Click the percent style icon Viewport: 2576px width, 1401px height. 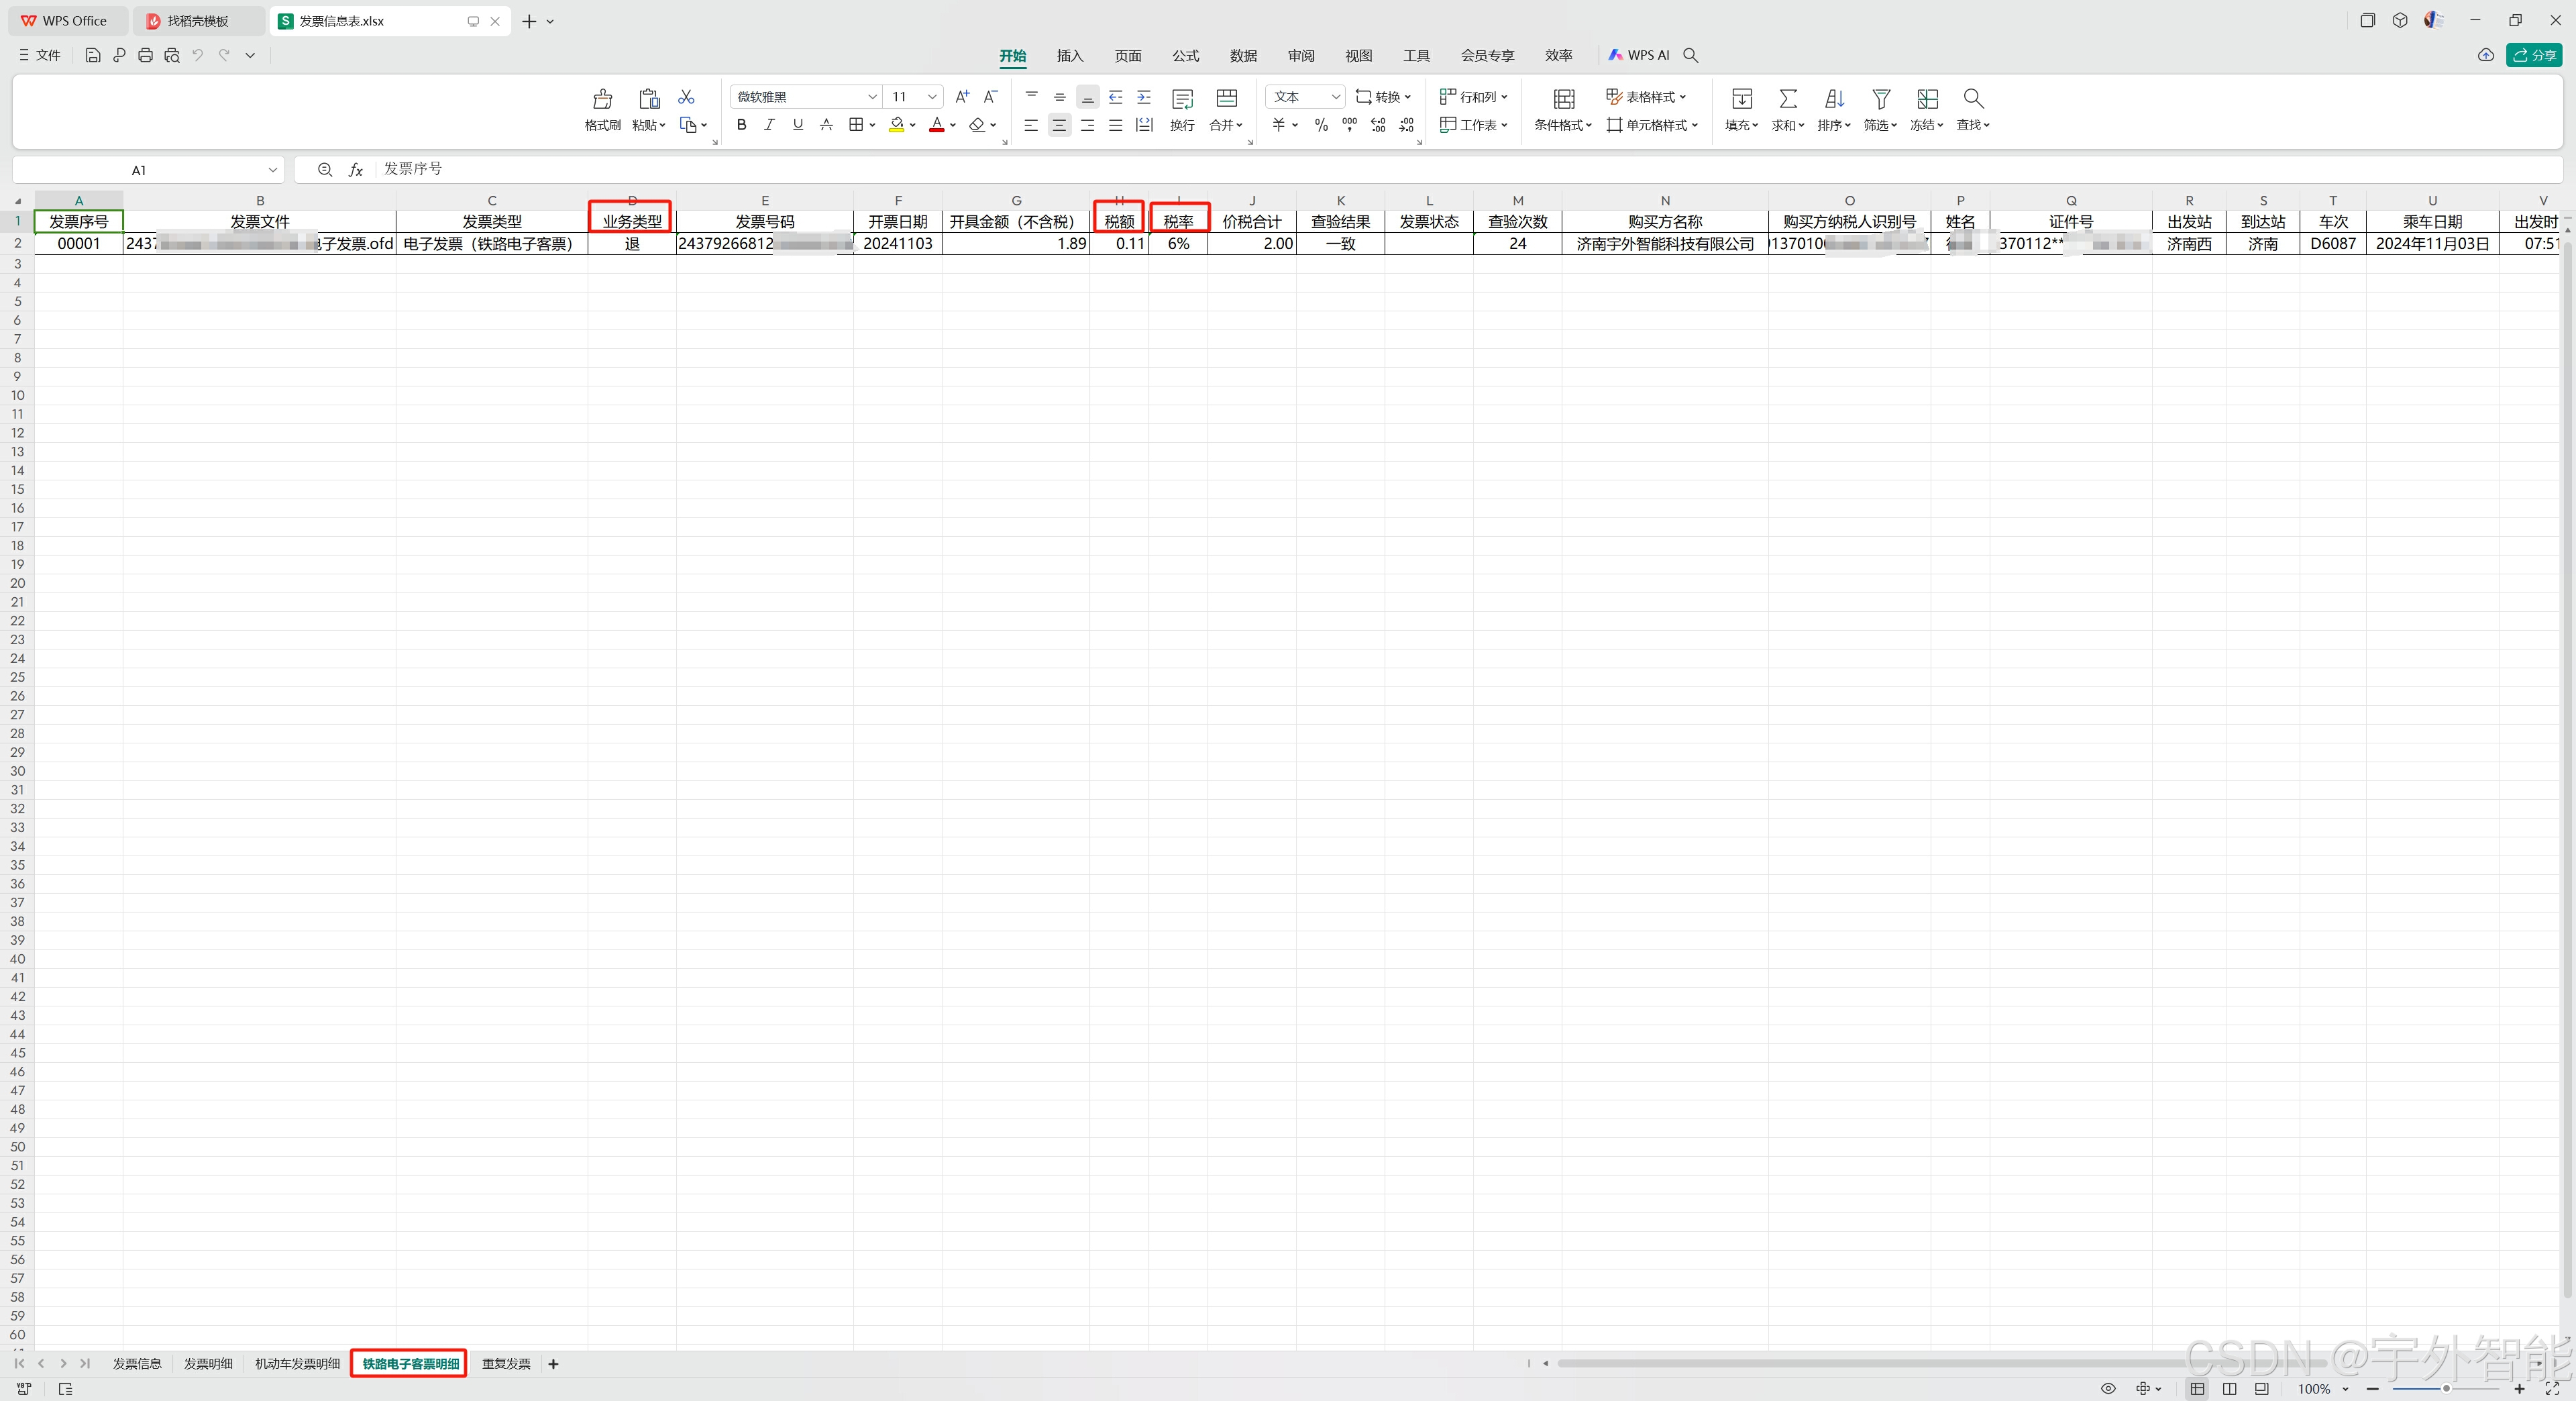pos(1321,125)
